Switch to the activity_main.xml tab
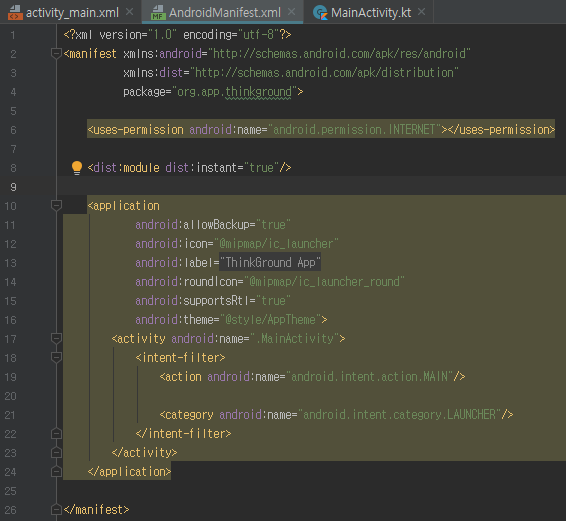 click(x=72, y=13)
